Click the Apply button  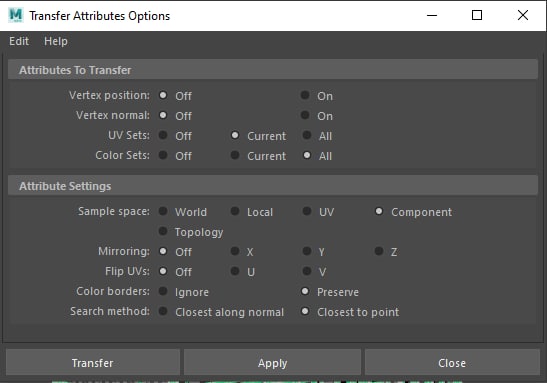272,363
